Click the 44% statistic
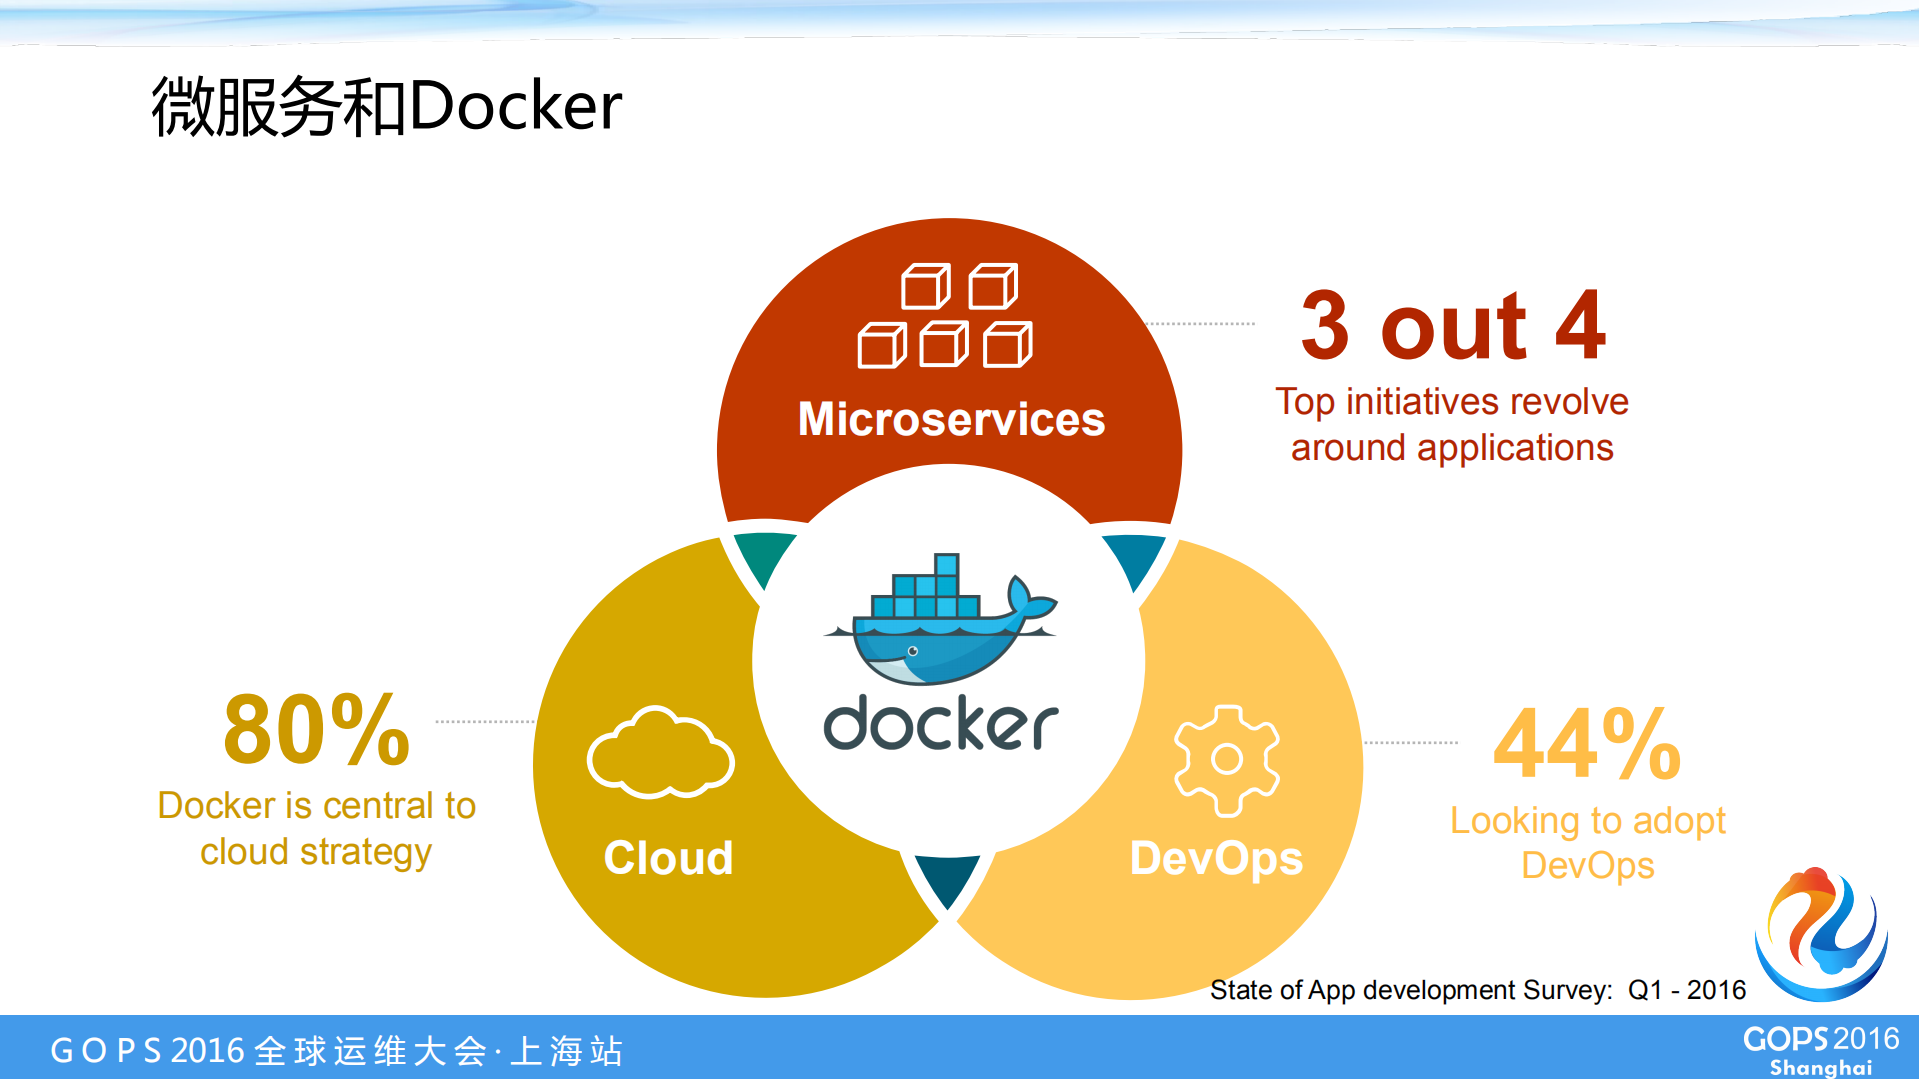The width and height of the screenshot is (1919, 1079). (x=1586, y=744)
